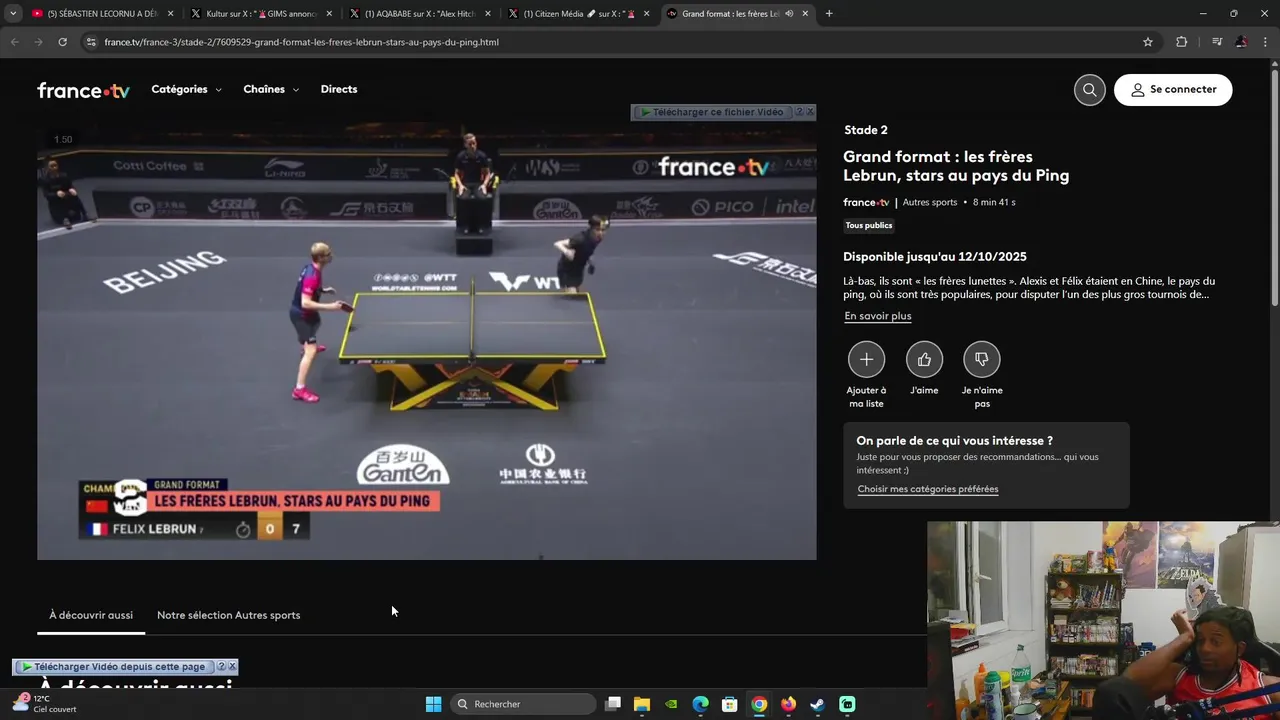Open File Explorer from the taskbar
The height and width of the screenshot is (720, 1280).
click(642, 704)
